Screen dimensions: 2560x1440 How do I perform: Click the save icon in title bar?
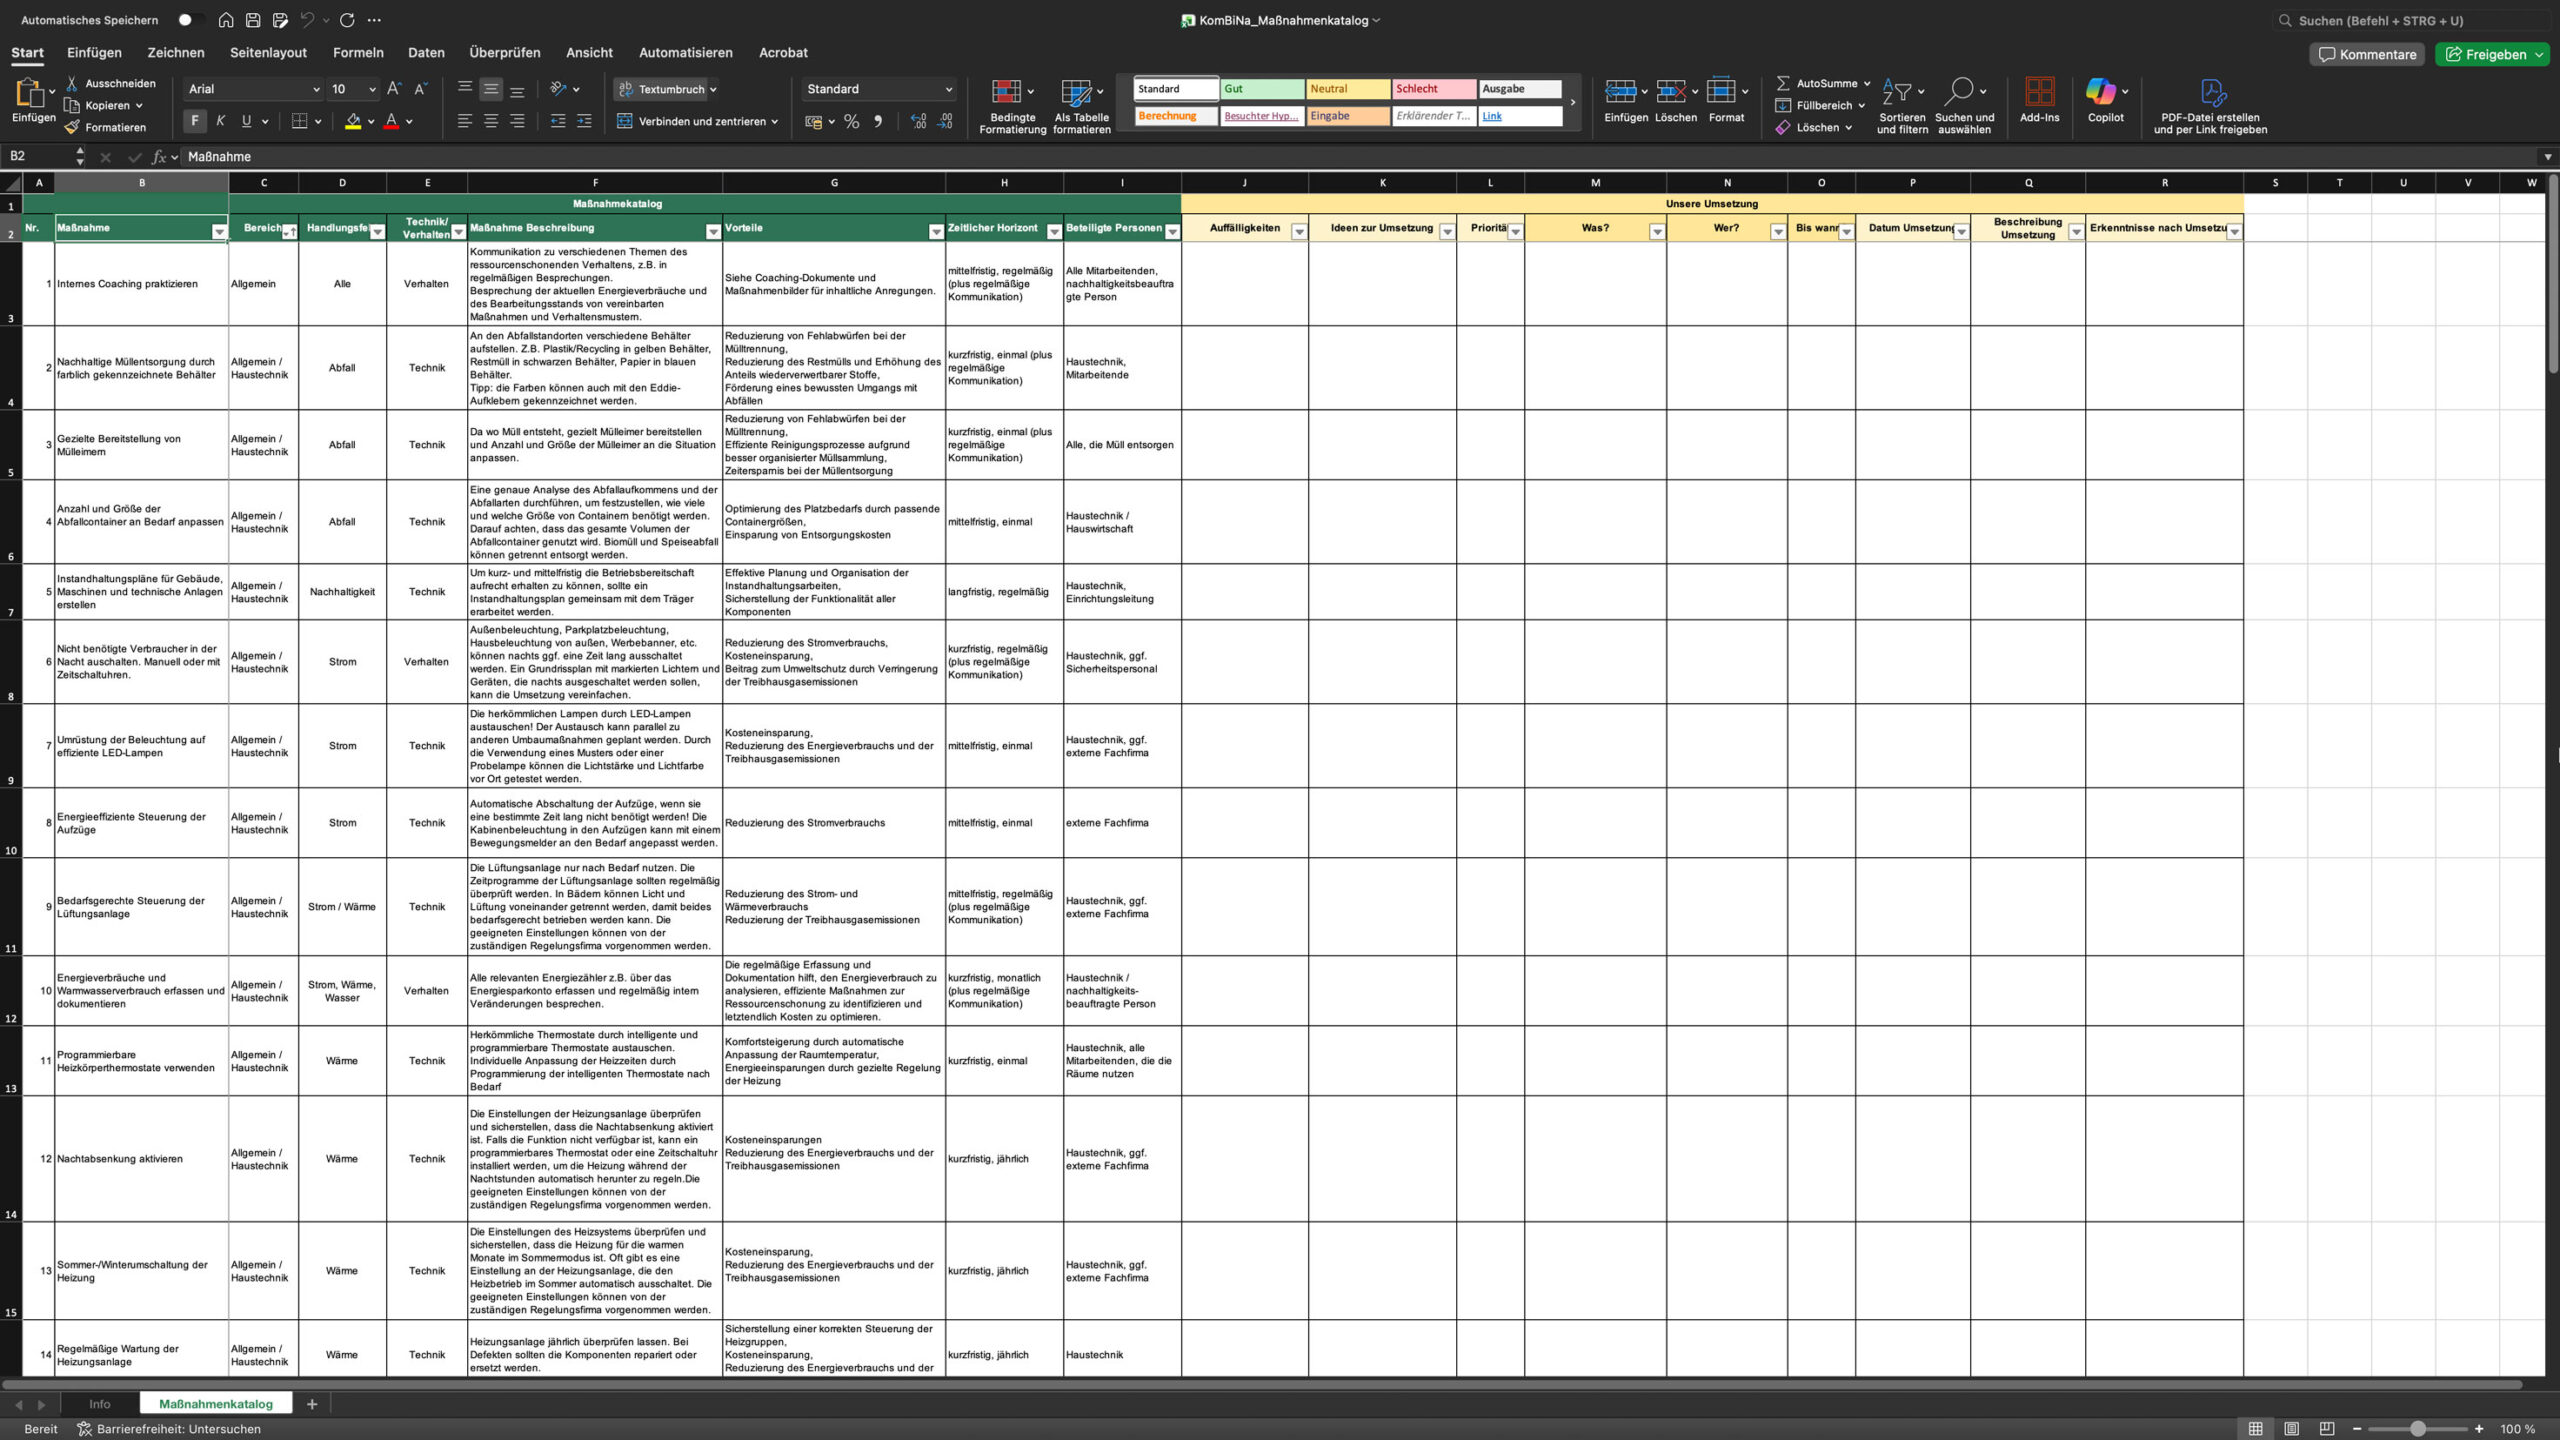click(x=253, y=20)
